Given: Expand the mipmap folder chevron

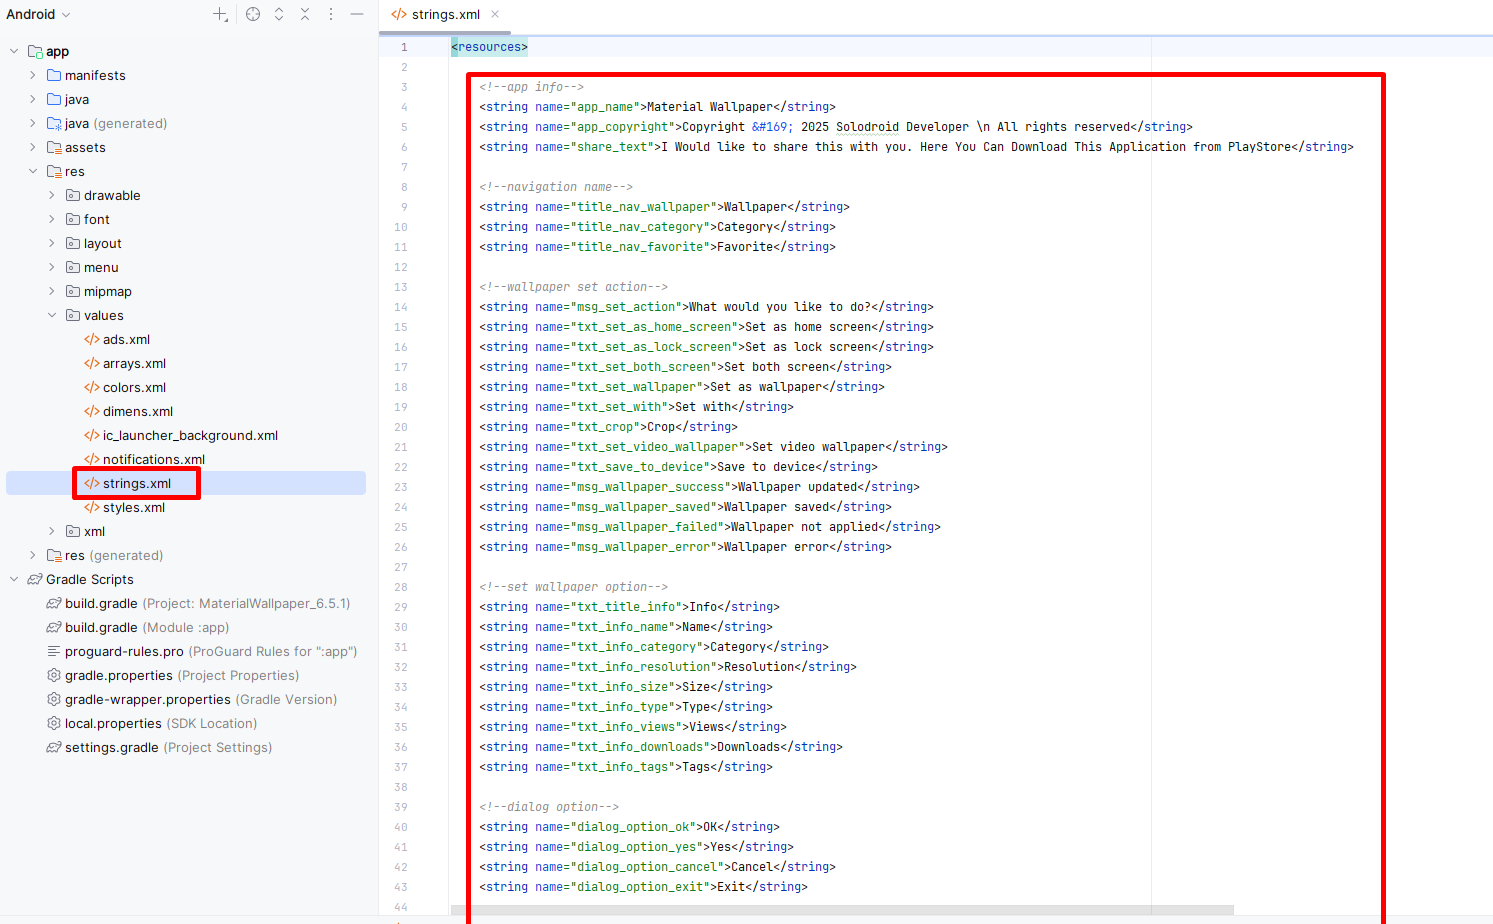Looking at the screenshot, I should point(52,291).
